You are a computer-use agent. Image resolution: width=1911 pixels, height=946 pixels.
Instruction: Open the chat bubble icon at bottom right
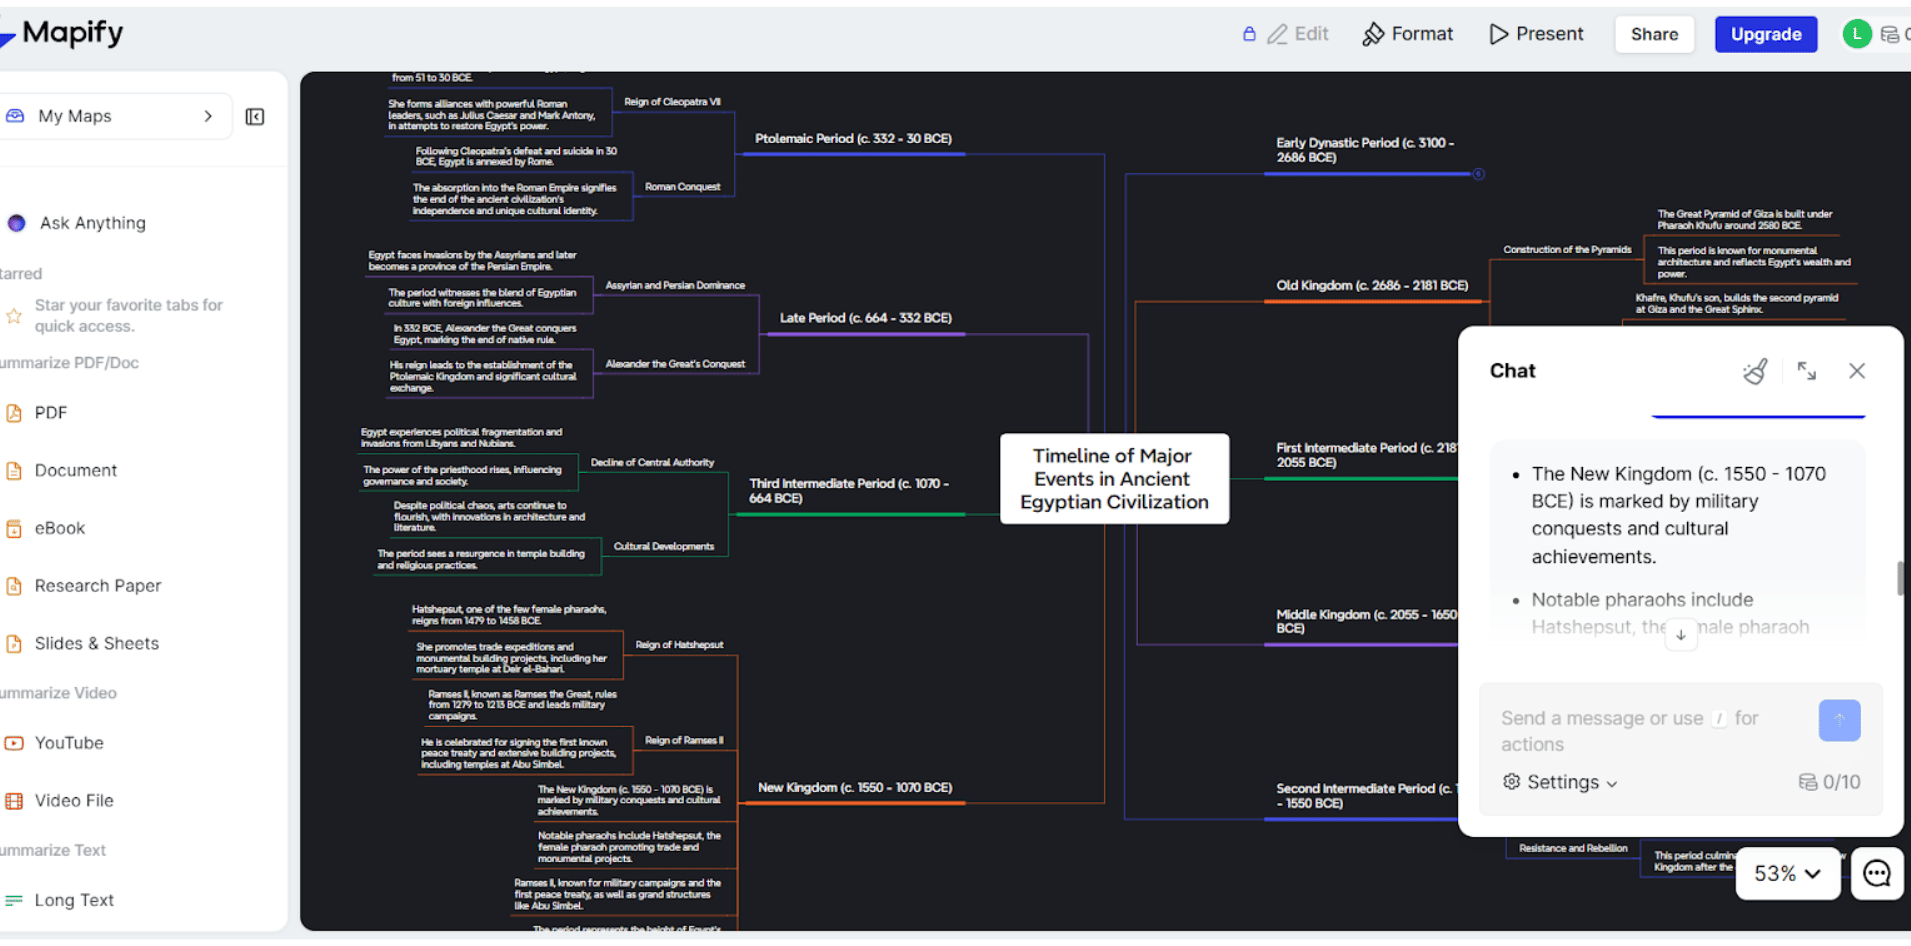(1877, 873)
